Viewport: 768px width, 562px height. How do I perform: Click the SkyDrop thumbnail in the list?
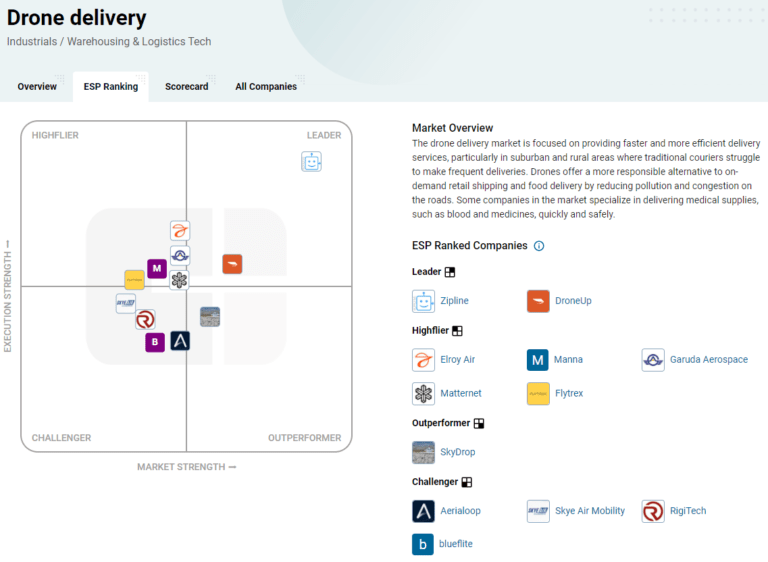(x=423, y=452)
